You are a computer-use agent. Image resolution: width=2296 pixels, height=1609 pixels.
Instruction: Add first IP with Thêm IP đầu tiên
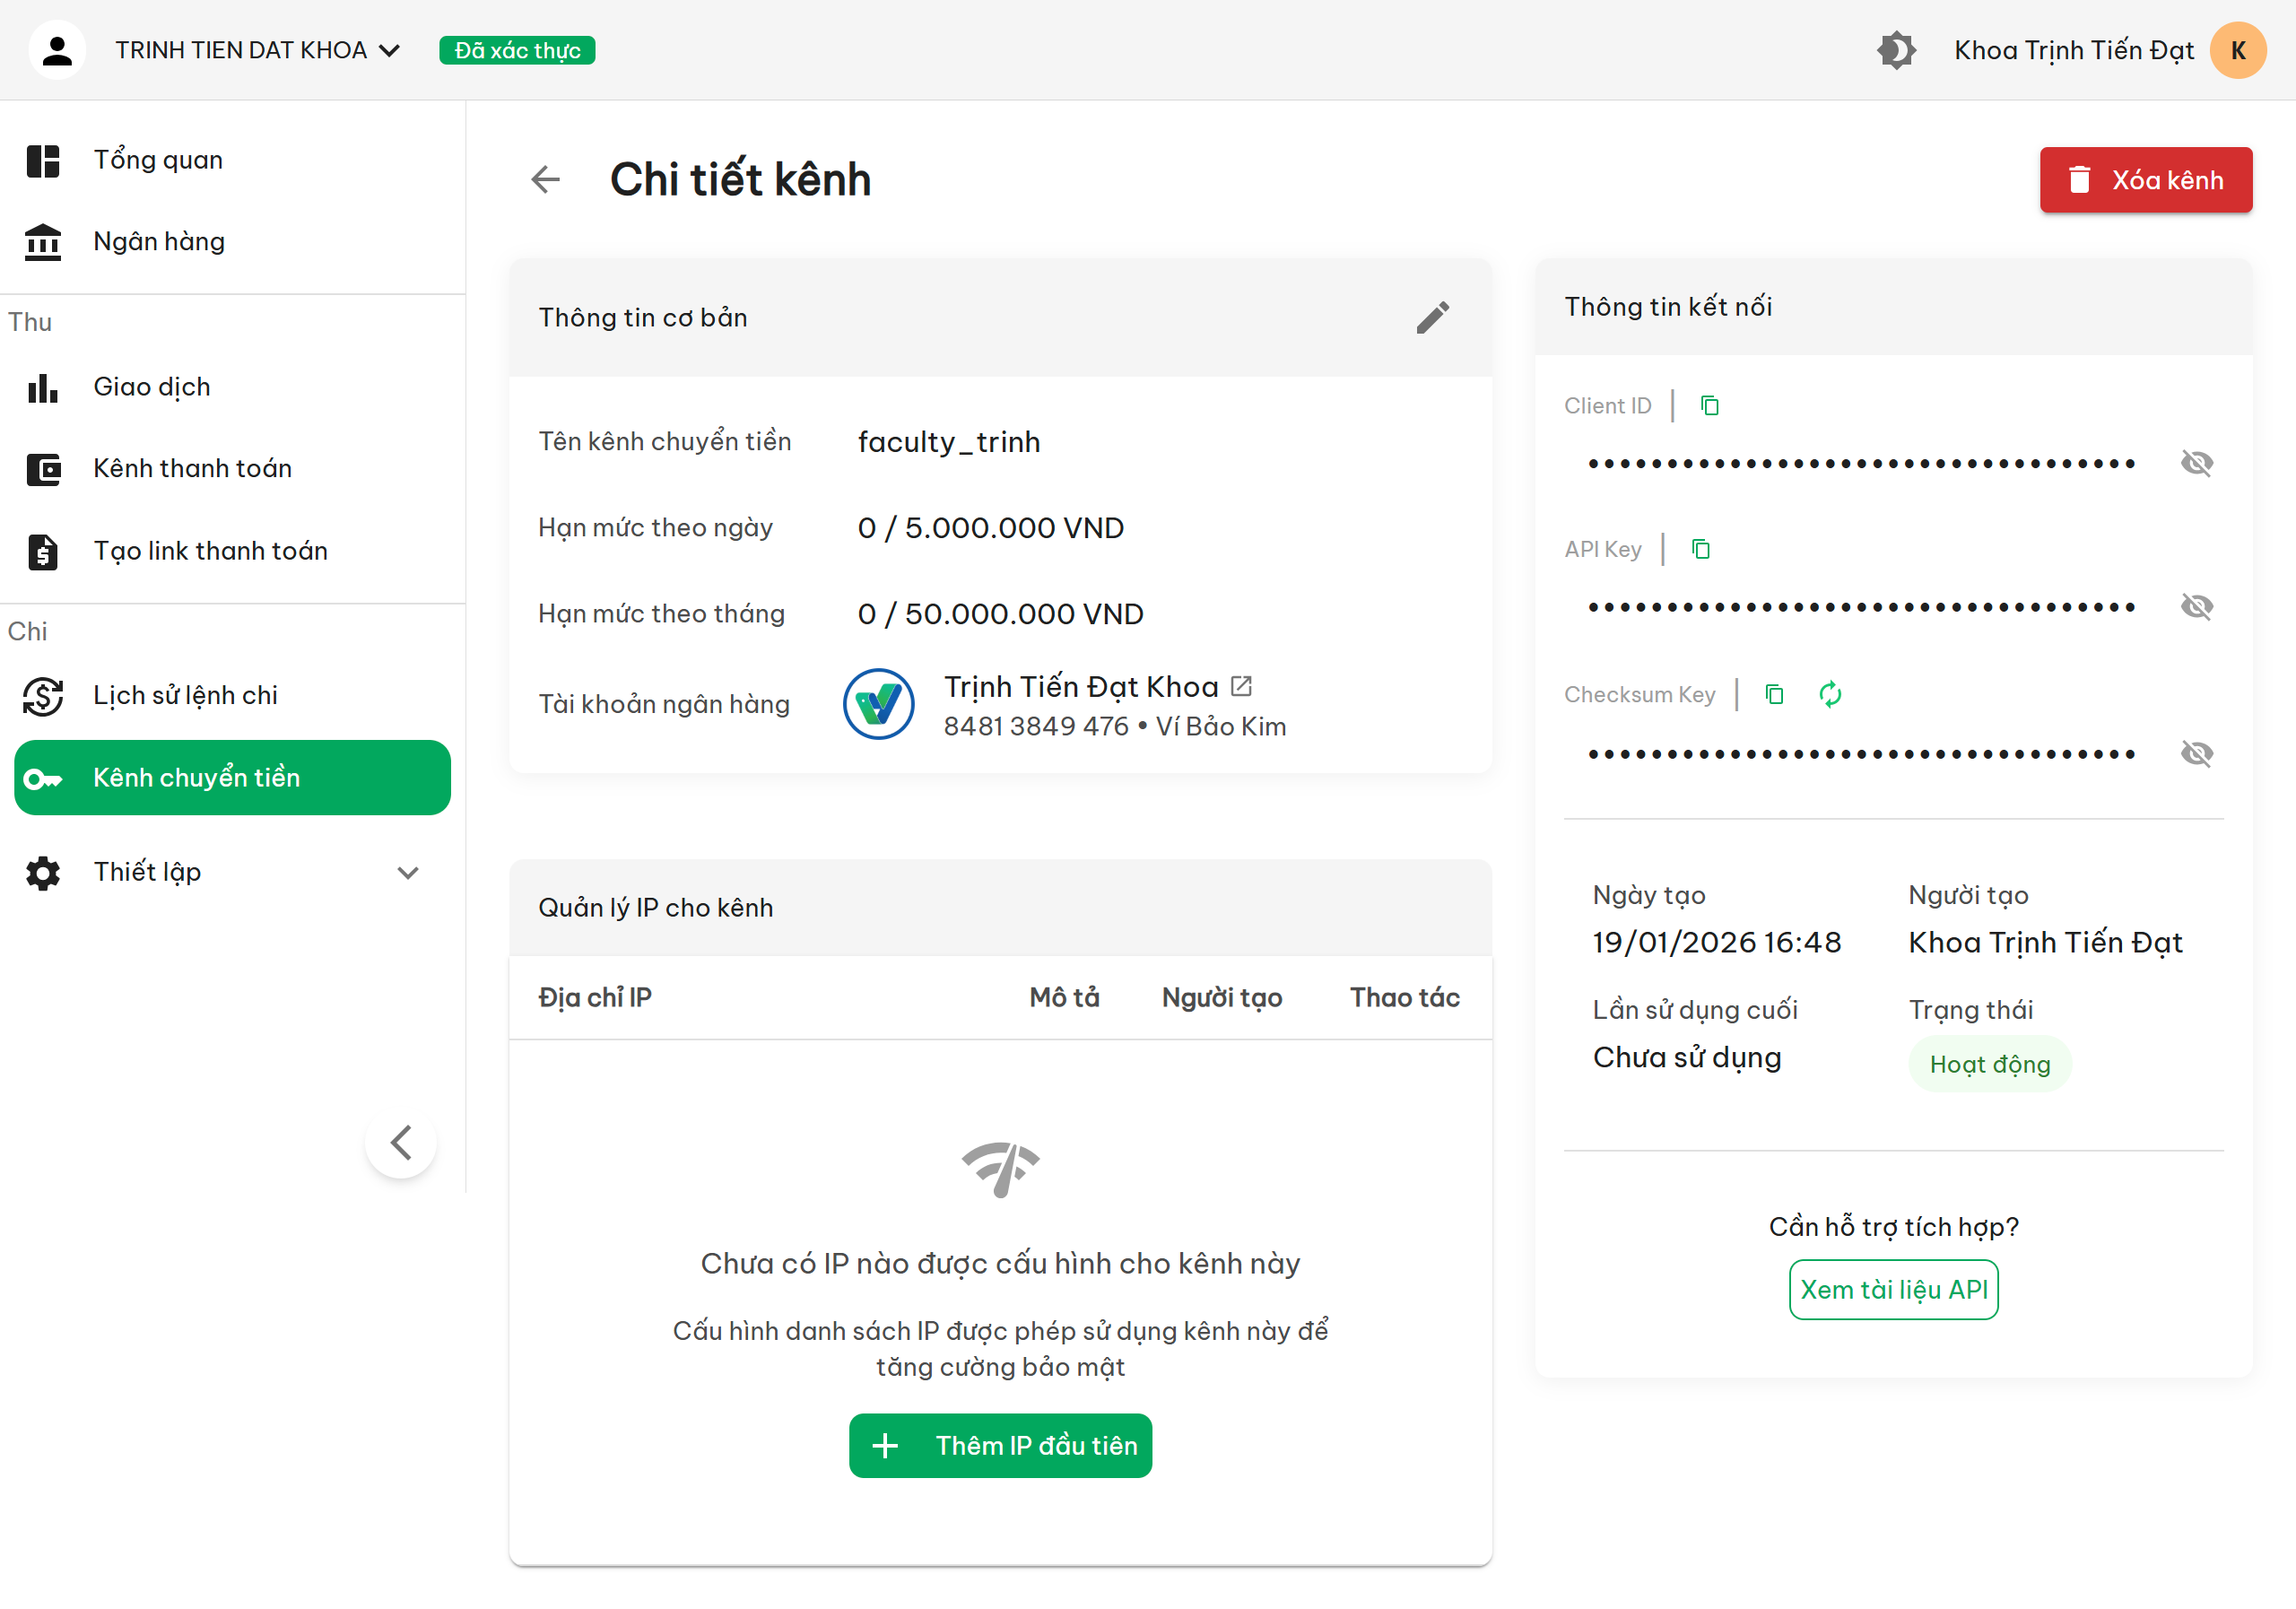999,1445
